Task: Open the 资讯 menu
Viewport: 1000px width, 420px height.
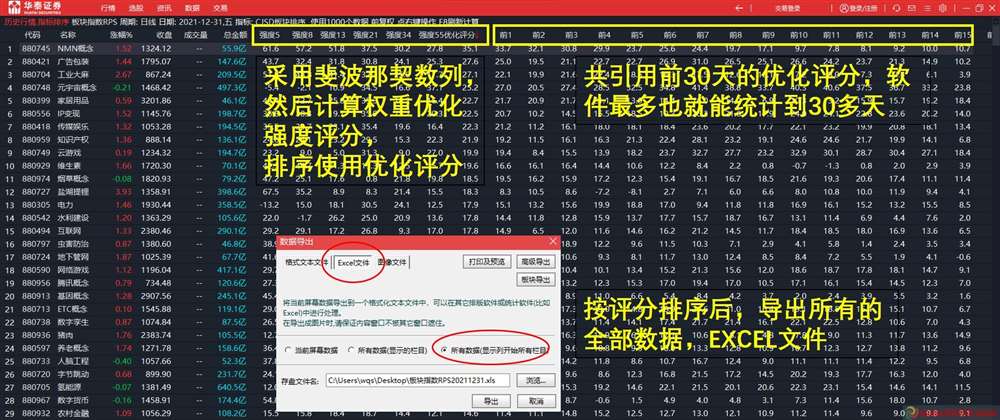Action: tap(164, 8)
